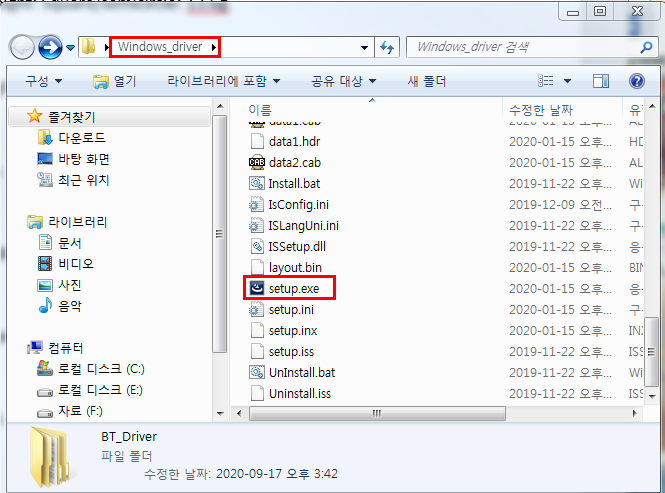Select the ISSetup.dll file
This screenshot has height=493, width=665.
tap(287, 246)
